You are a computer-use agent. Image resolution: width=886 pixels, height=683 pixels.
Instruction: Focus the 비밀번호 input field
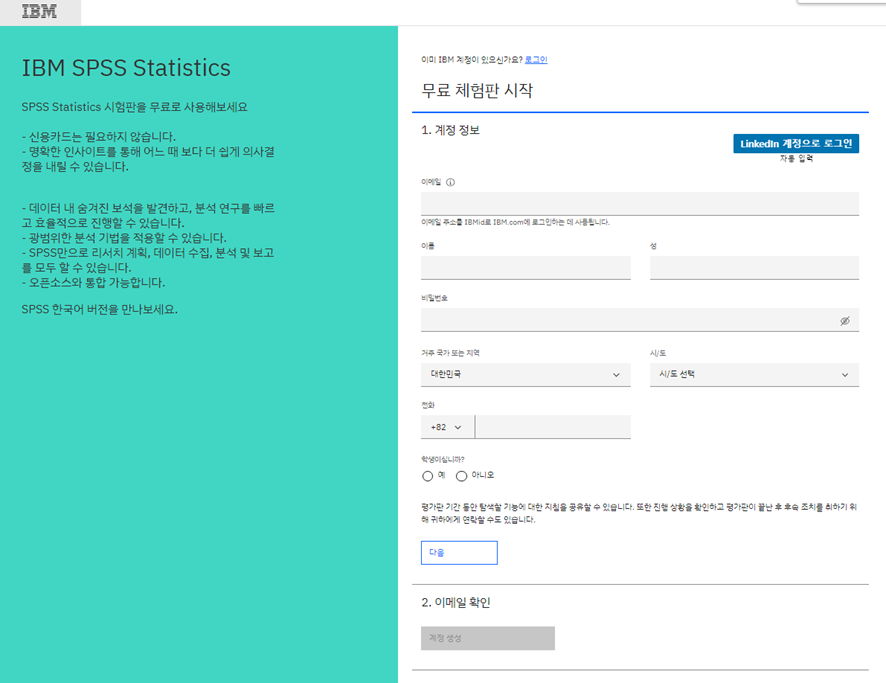click(x=630, y=319)
